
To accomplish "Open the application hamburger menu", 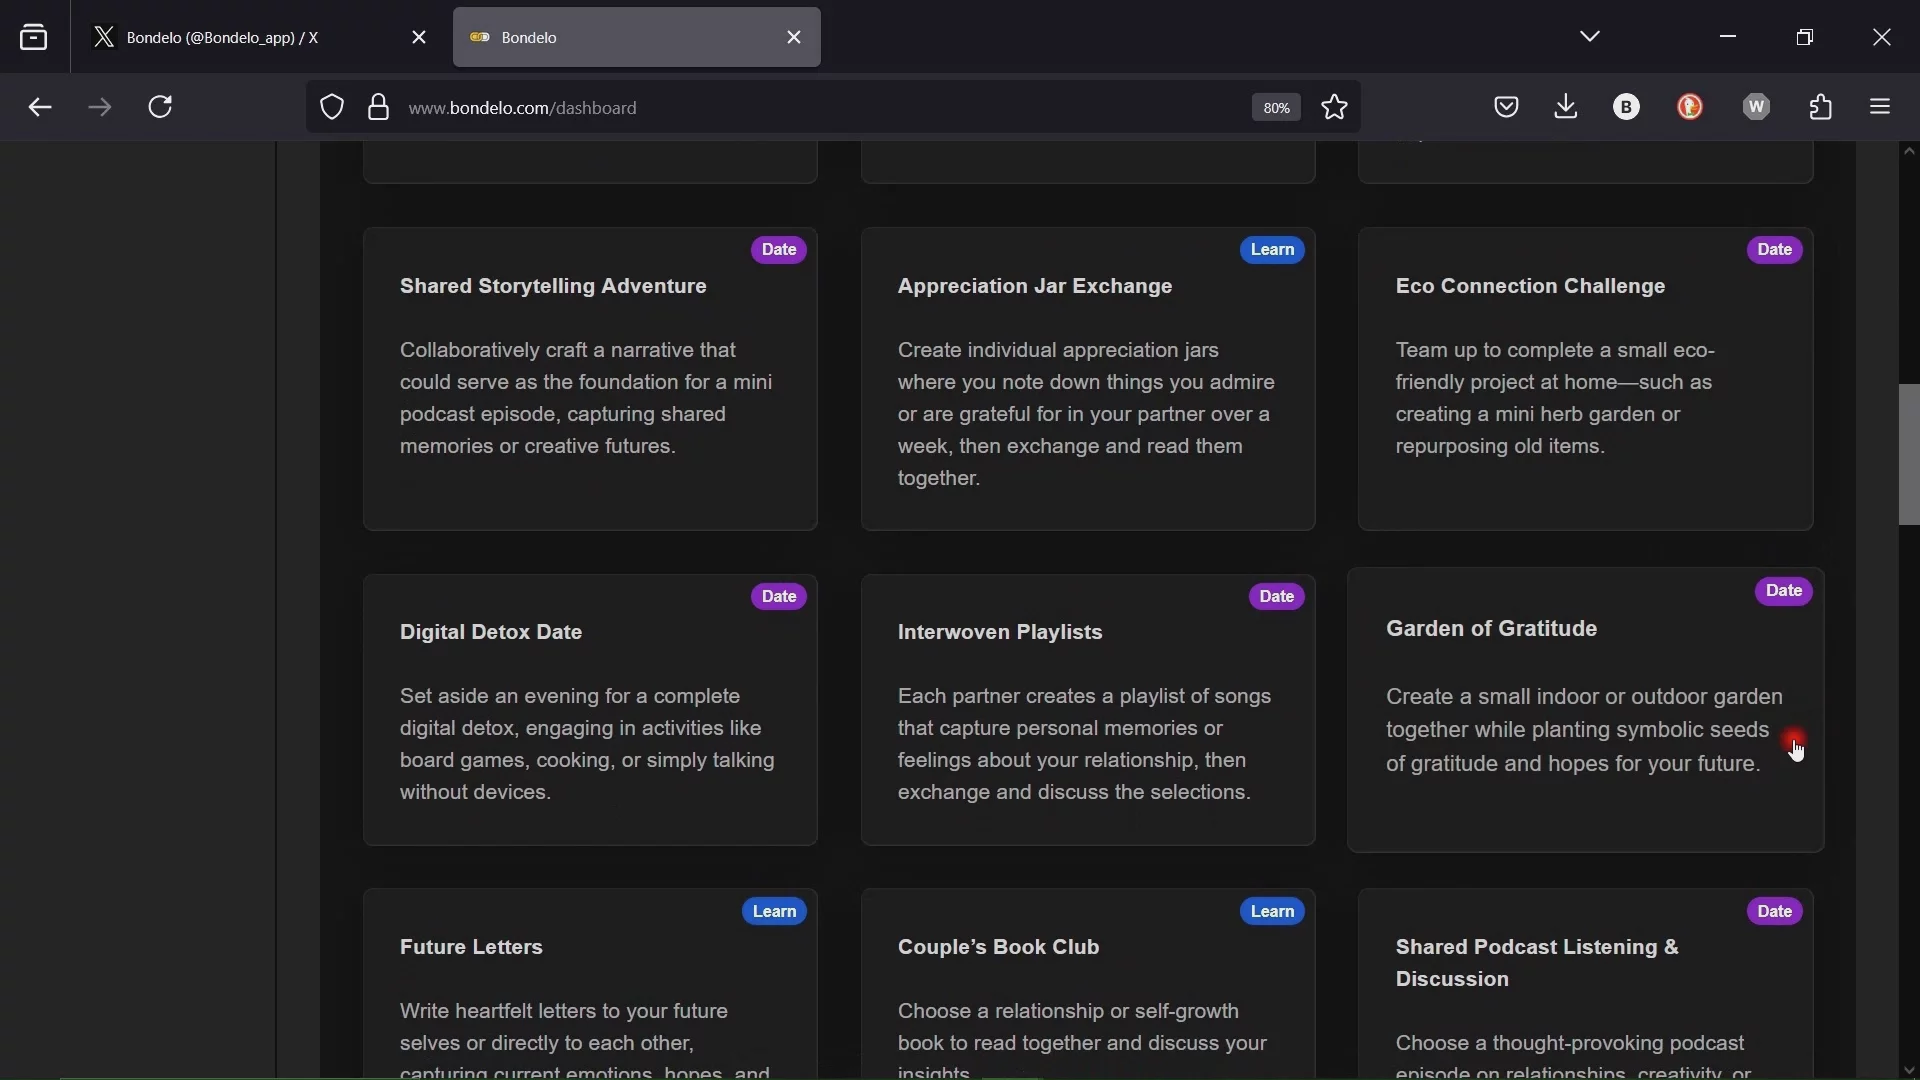I will click(1882, 107).
